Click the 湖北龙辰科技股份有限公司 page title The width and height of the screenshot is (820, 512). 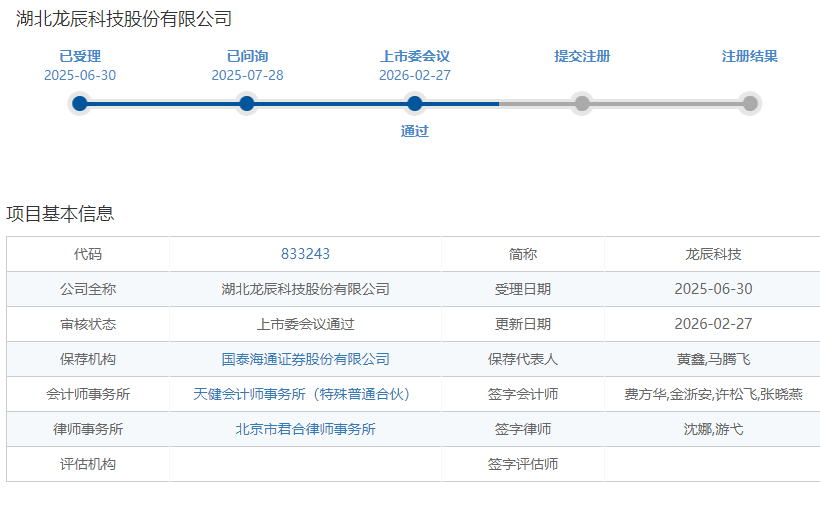click(x=124, y=18)
